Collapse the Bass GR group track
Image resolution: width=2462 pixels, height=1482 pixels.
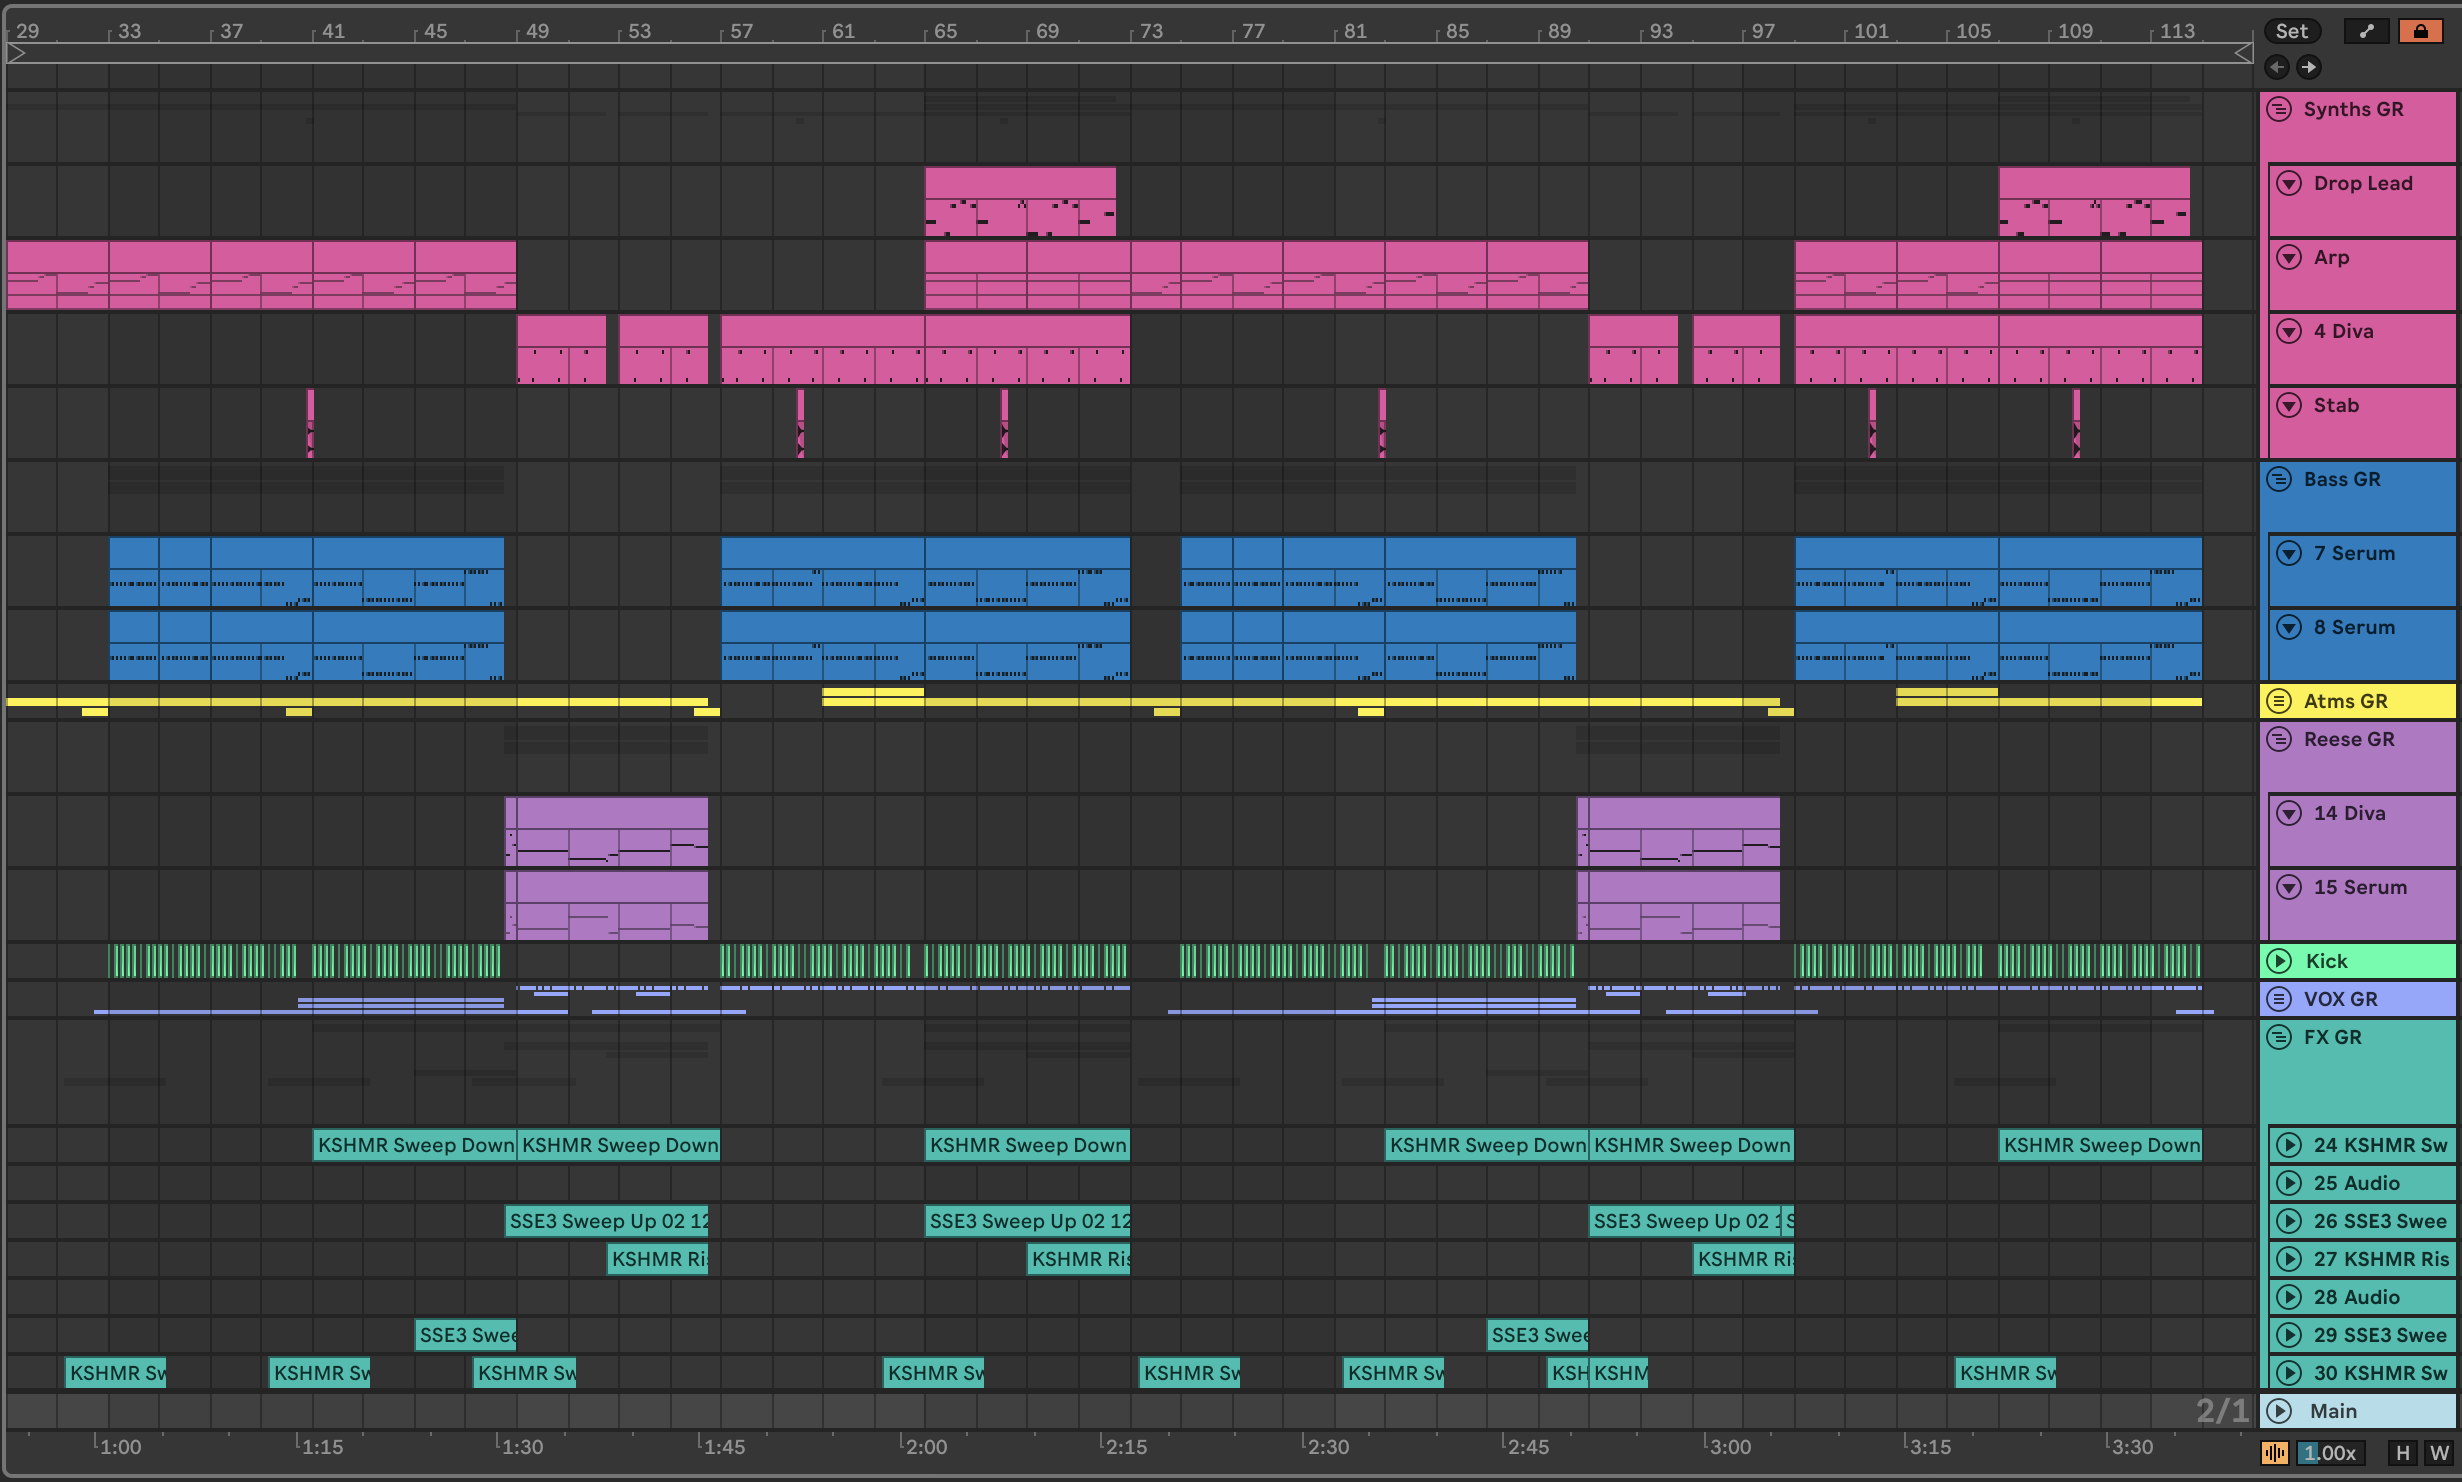(2279, 479)
